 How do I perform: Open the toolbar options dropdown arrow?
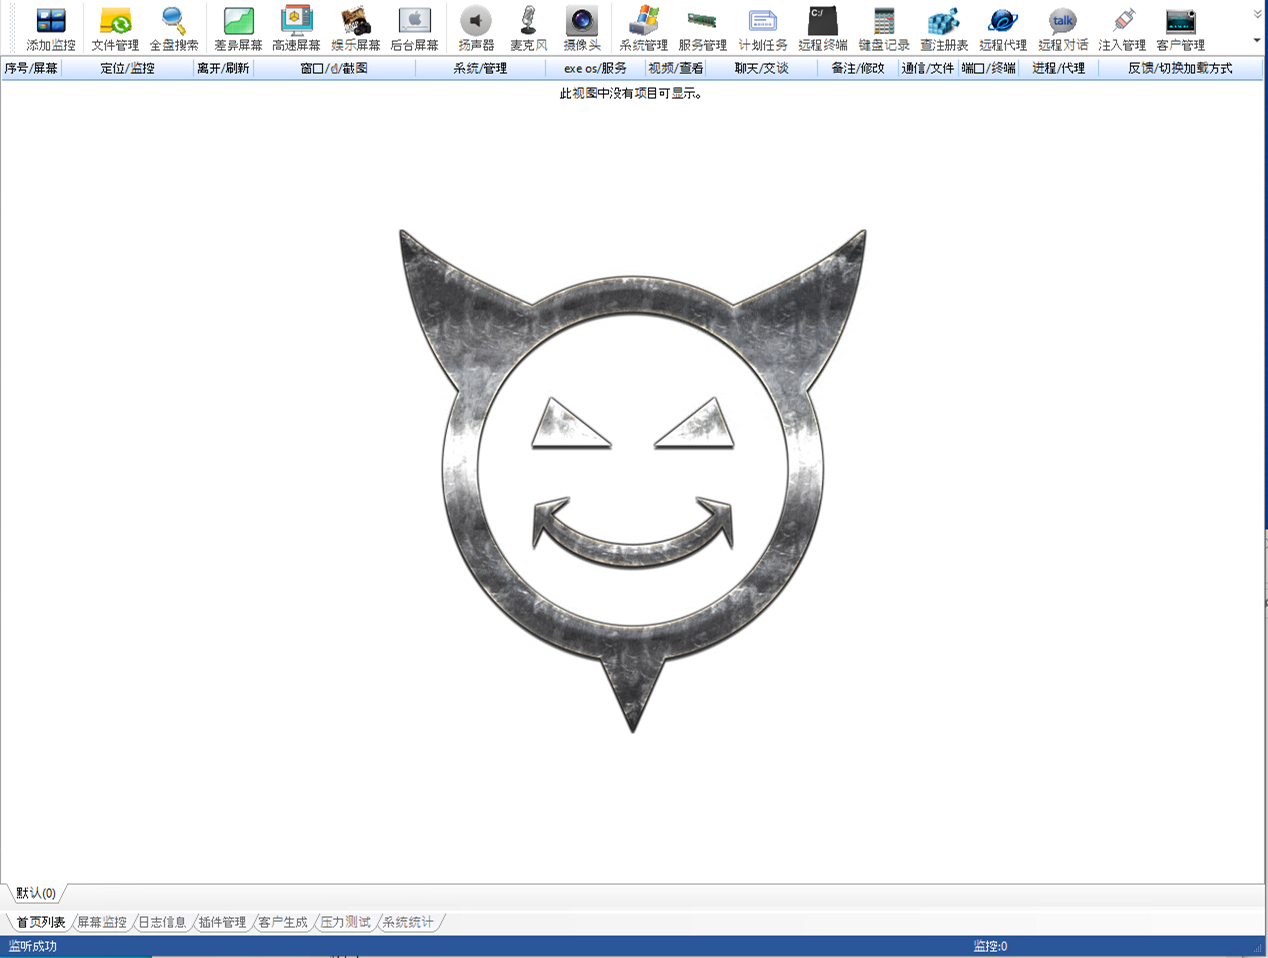(1257, 42)
